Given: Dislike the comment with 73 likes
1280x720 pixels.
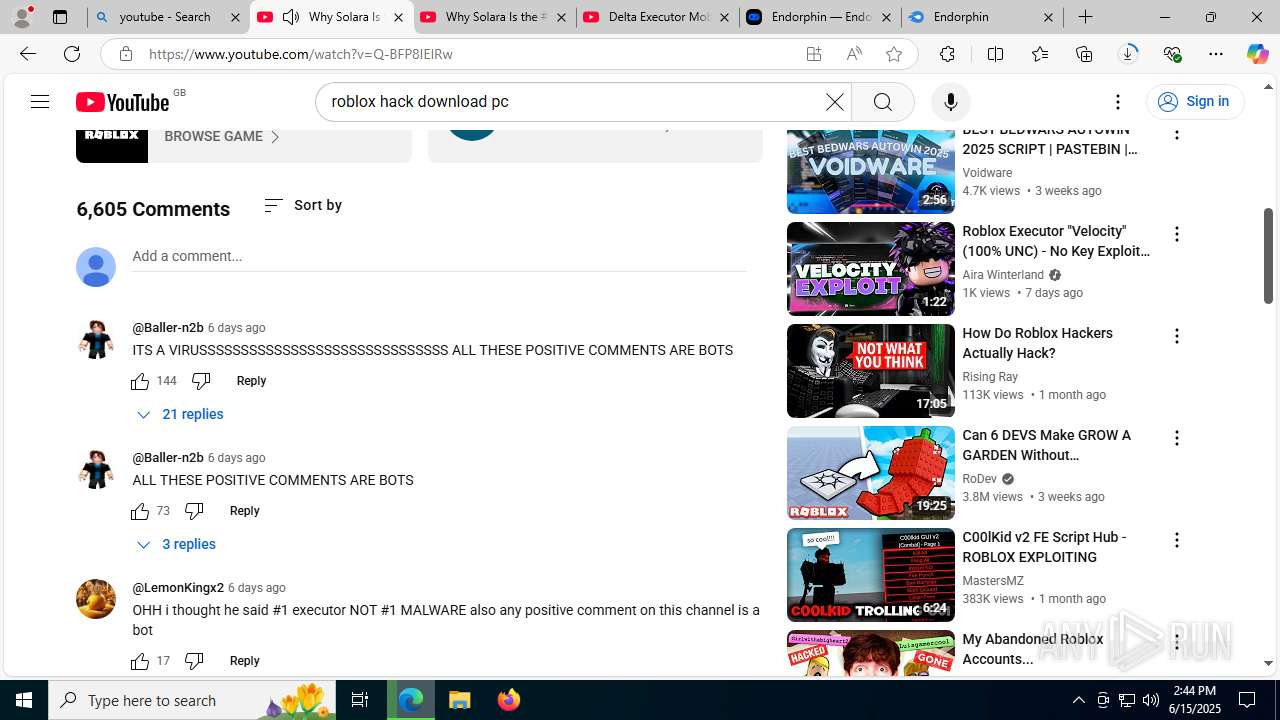Looking at the screenshot, I should [194, 511].
